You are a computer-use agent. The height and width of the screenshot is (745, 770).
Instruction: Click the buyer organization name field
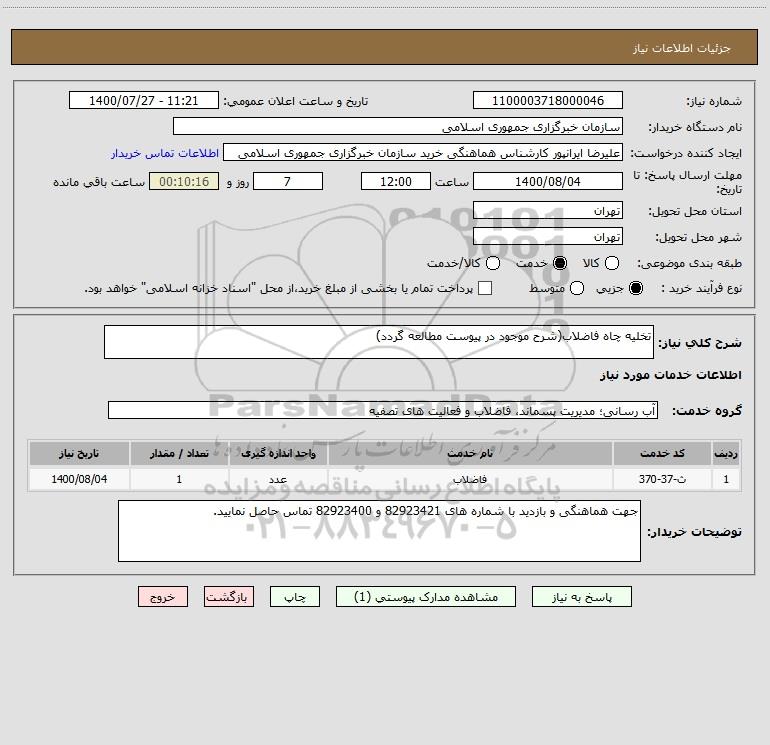398,126
